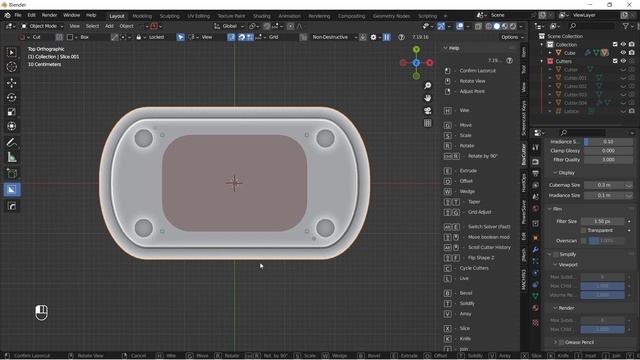Open the Output properties tab icon
This screenshot has width=640, height=360.
pos(536,173)
